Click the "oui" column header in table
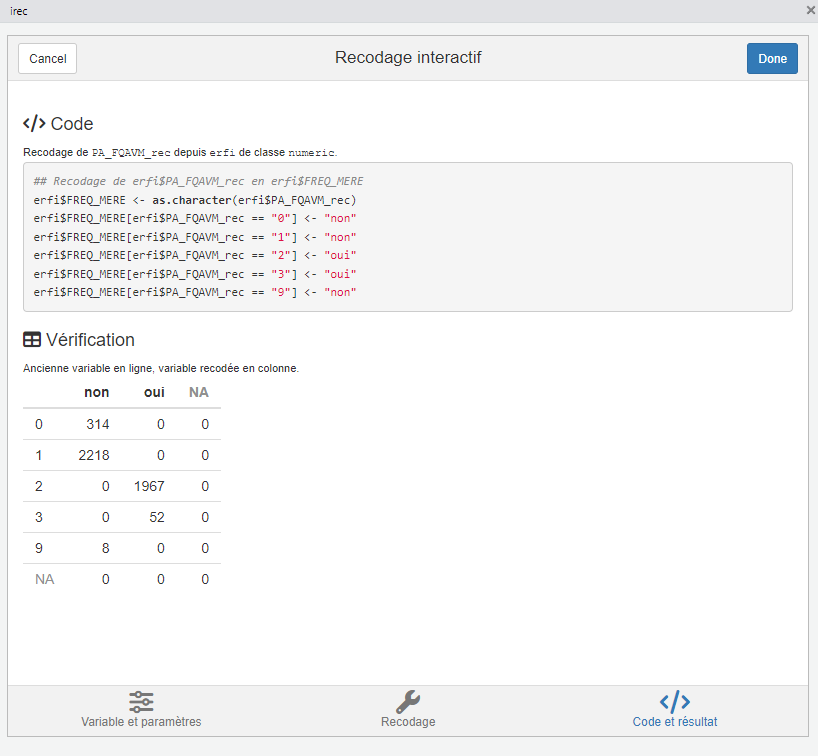The image size is (818, 756). click(154, 392)
